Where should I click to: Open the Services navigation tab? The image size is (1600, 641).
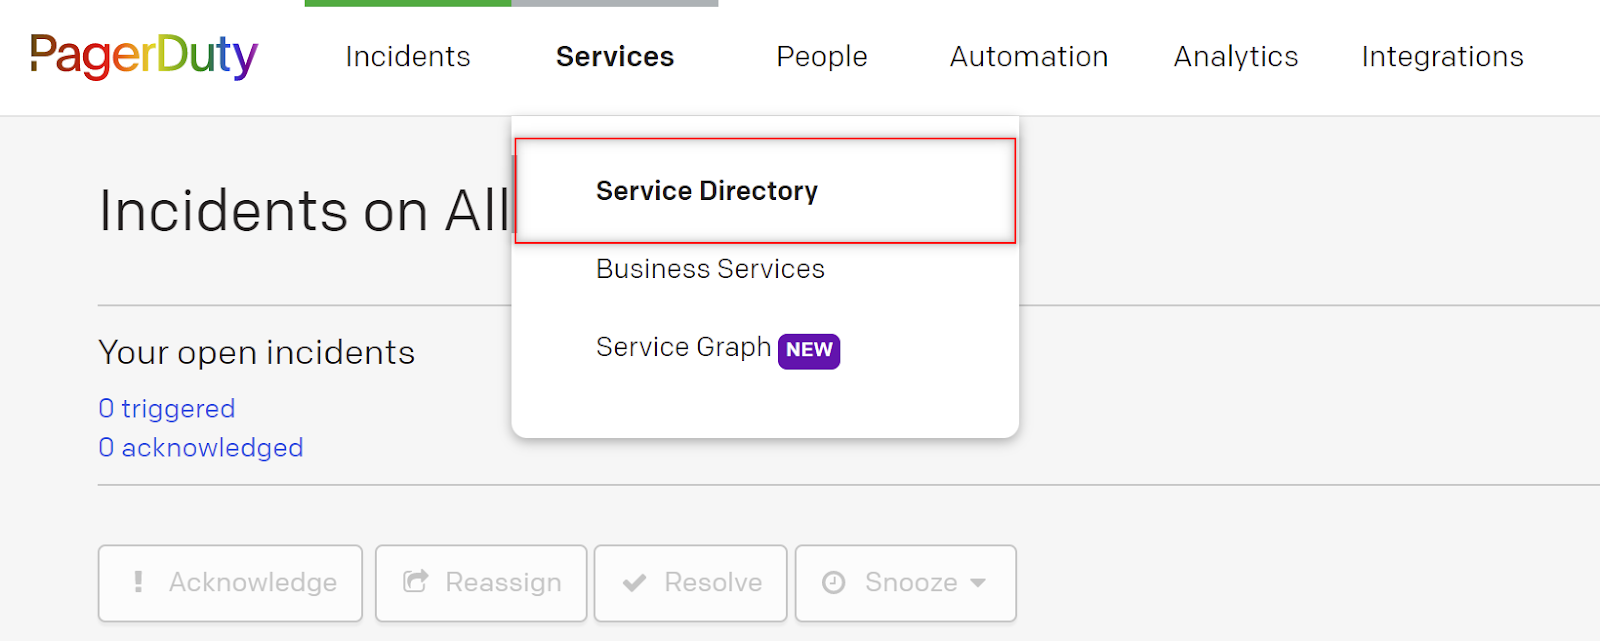(x=614, y=57)
